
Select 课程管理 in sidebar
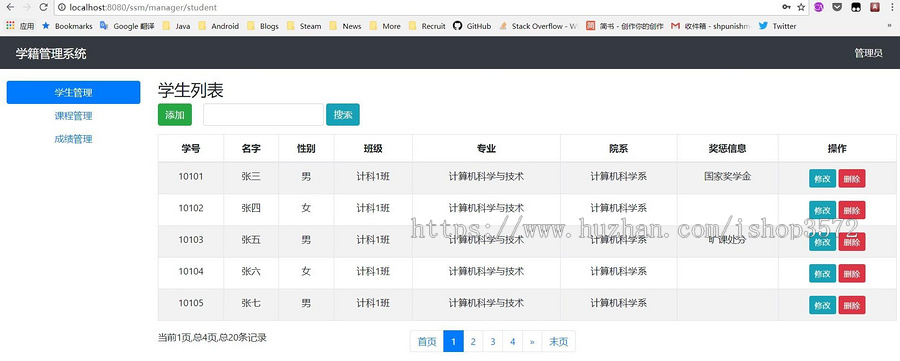click(x=73, y=116)
